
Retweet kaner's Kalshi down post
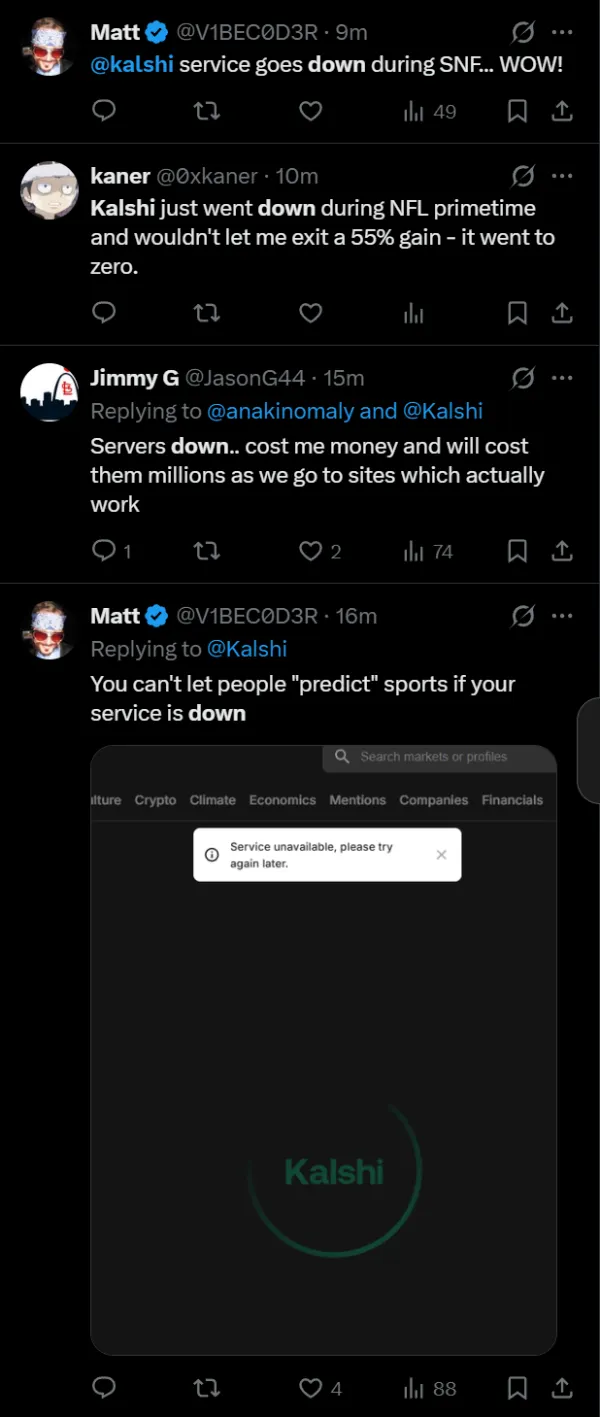click(207, 313)
